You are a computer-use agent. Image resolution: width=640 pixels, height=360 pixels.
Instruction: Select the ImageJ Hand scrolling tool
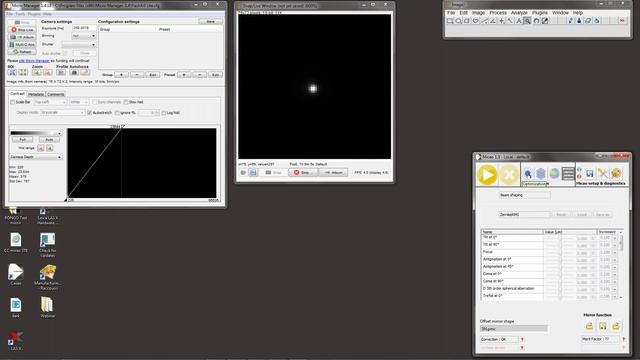[x=536, y=20]
